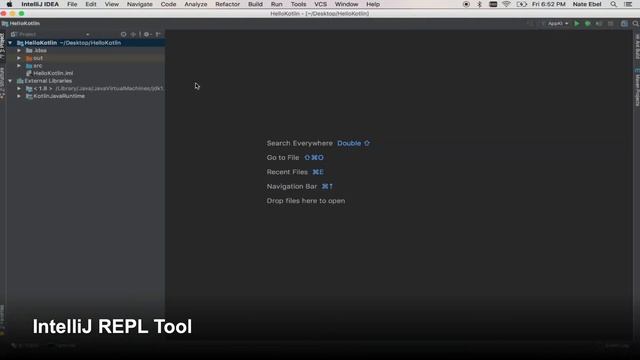Expand the < 1.8 > JDK arrow
Viewport: 640px width, 360px height.
(x=19, y=89)
